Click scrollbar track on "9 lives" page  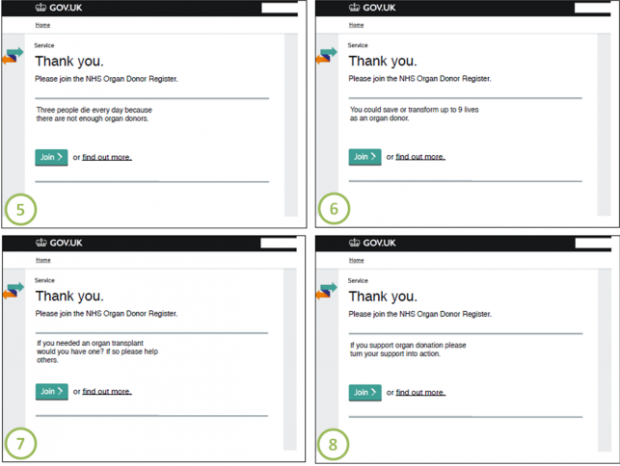604,125
